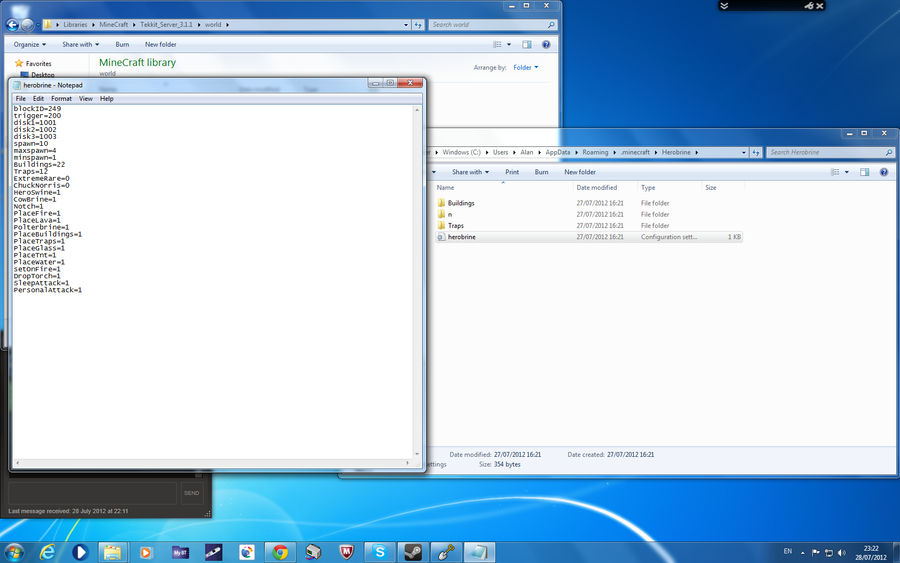This screenshot has width=900, height=563.
Task: Open the Notepad File menu
Action: pyautogui.click(x=21, y=99)
